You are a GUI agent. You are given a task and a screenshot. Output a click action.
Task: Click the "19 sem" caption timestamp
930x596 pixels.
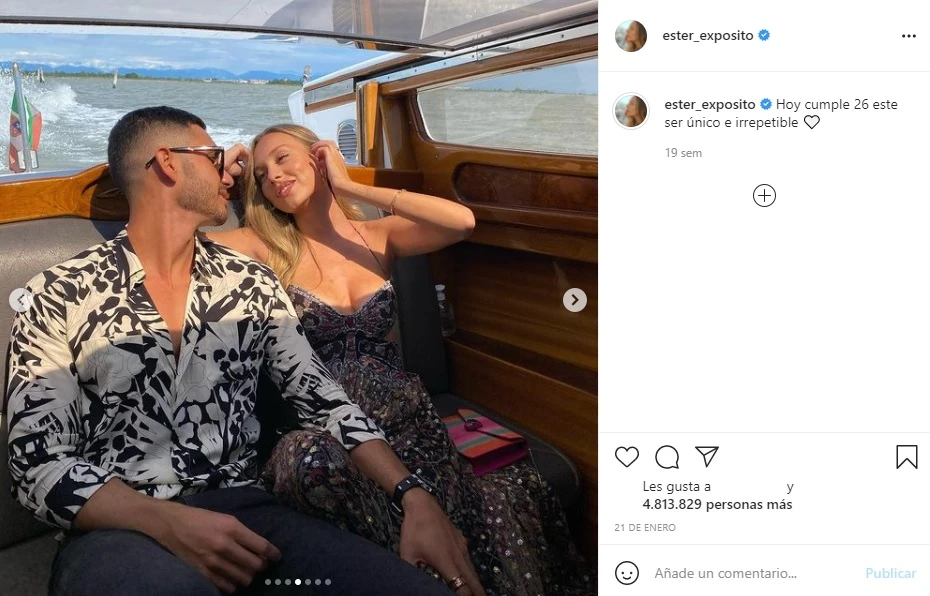tap(683, 153)
